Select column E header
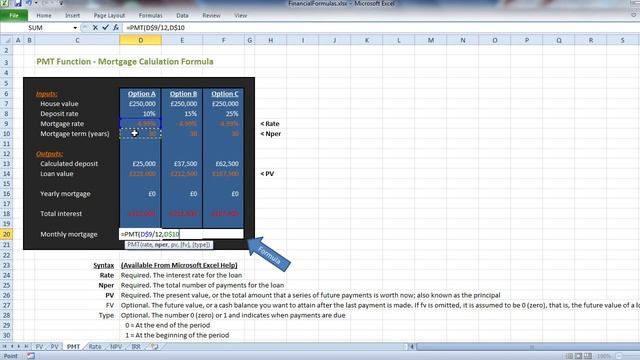The height and width of the screenshot is (360, 640). tap(182, 40)
